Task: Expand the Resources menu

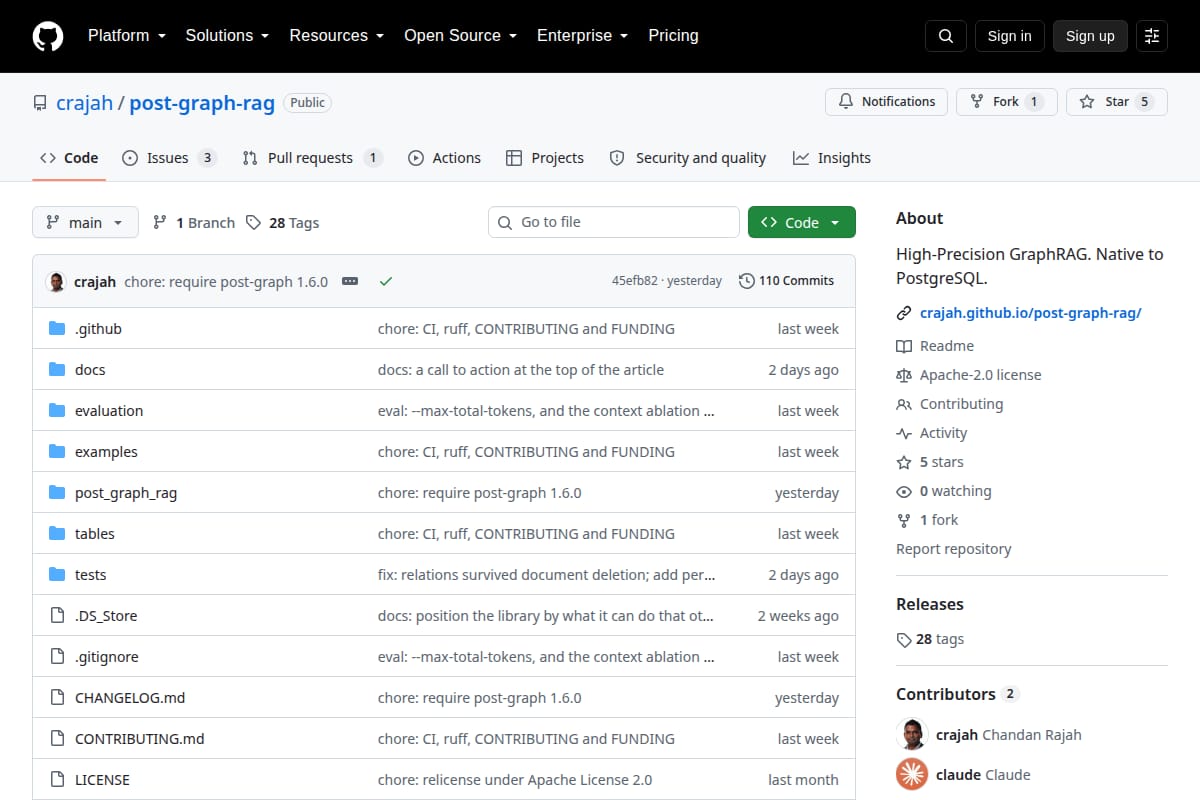Action: pyautogui.click(x=337, y=35)
